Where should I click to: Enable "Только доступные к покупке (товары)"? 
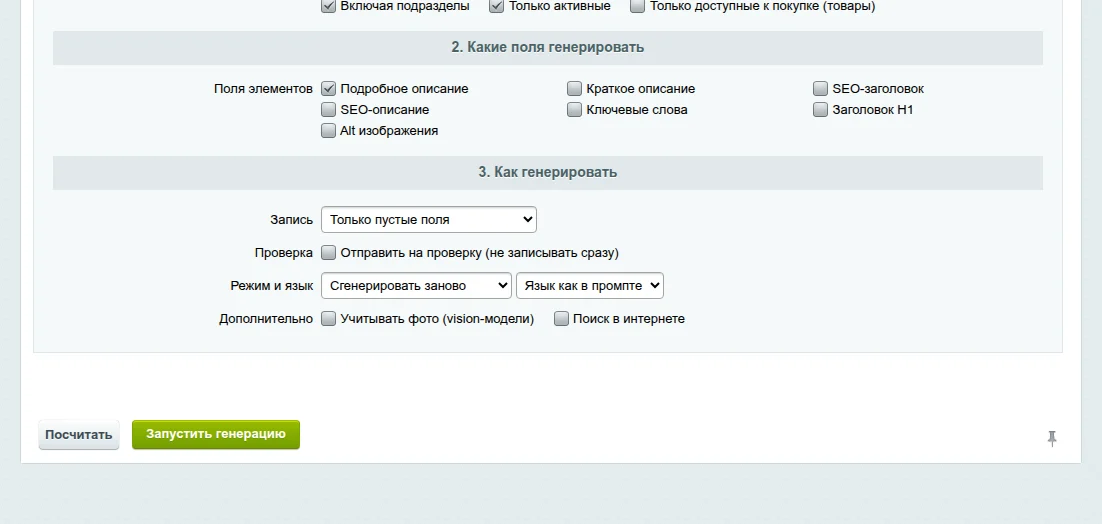point(637,6)
